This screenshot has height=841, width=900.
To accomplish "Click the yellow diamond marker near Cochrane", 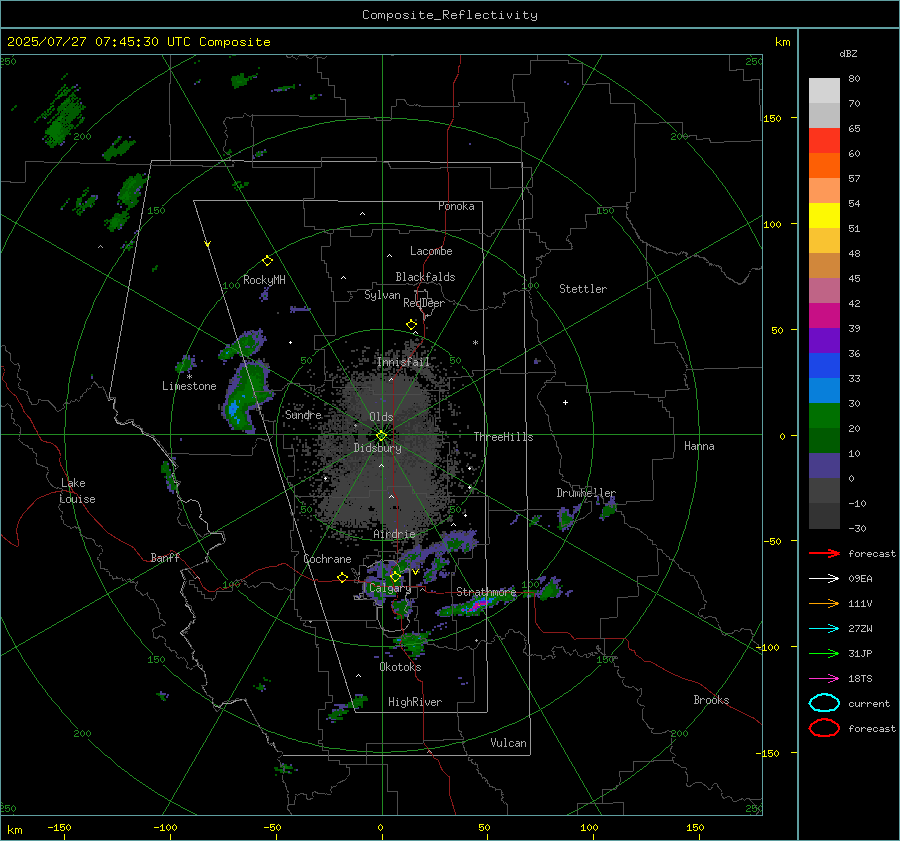I will point(342,578).
